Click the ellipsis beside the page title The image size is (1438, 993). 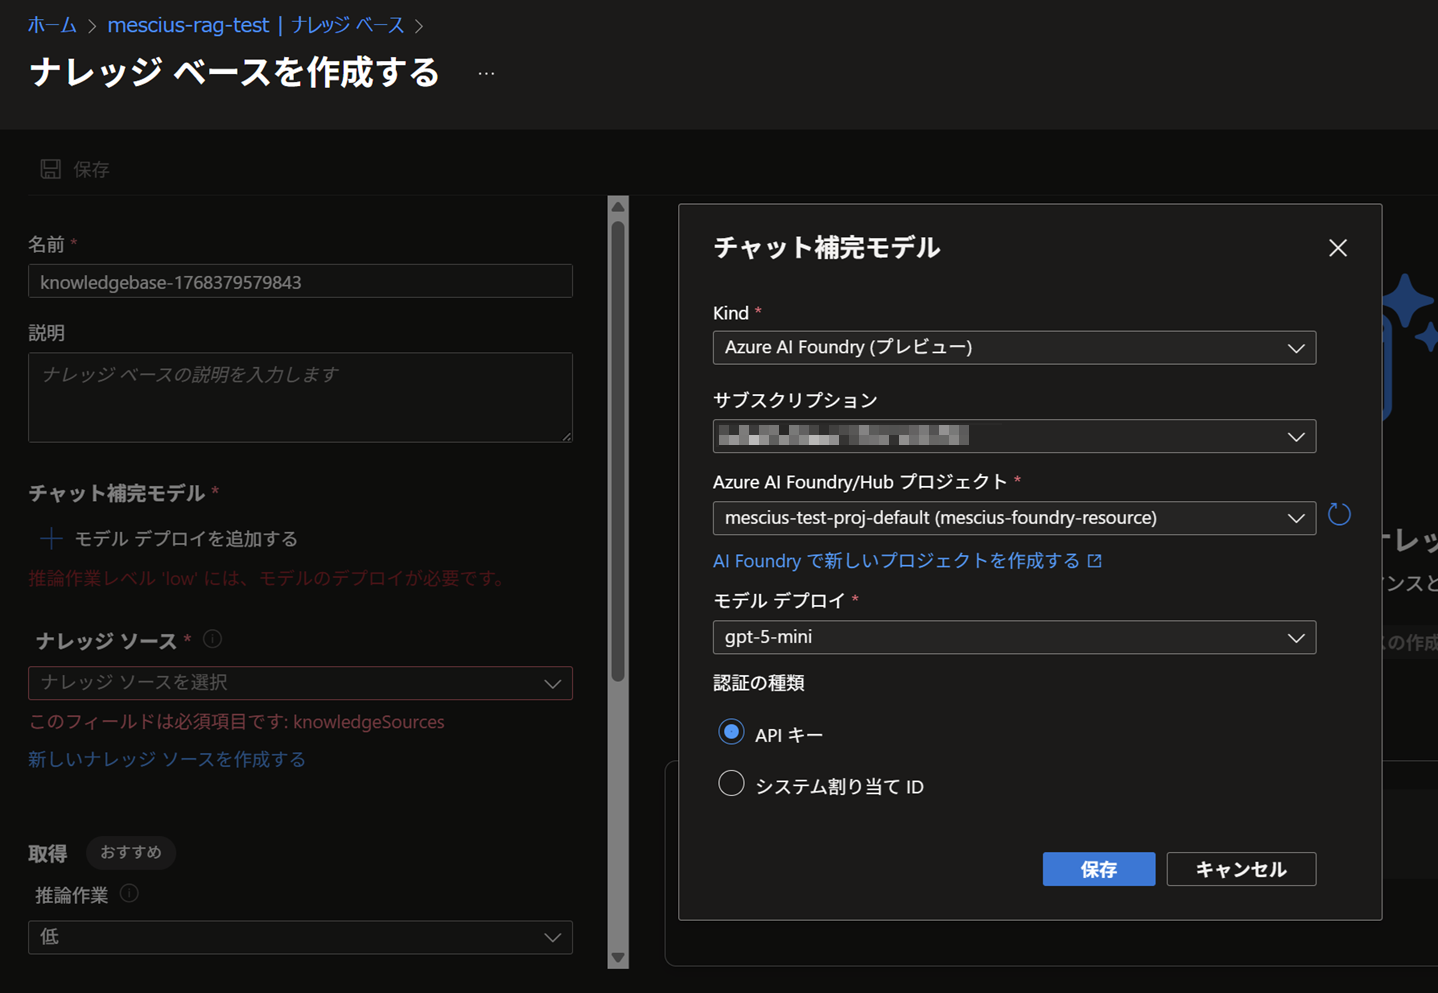point(486,72)
